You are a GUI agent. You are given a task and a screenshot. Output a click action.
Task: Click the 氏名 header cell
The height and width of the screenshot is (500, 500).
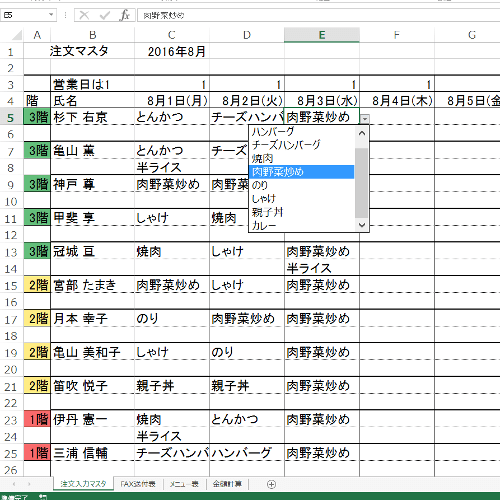(93, 101)
